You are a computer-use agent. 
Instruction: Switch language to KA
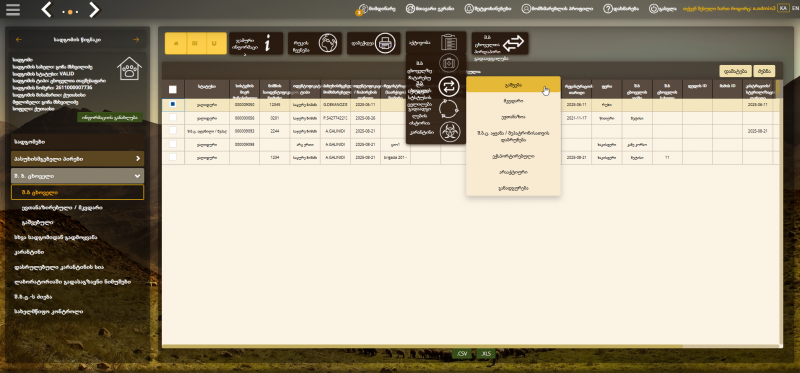point(783,8)
